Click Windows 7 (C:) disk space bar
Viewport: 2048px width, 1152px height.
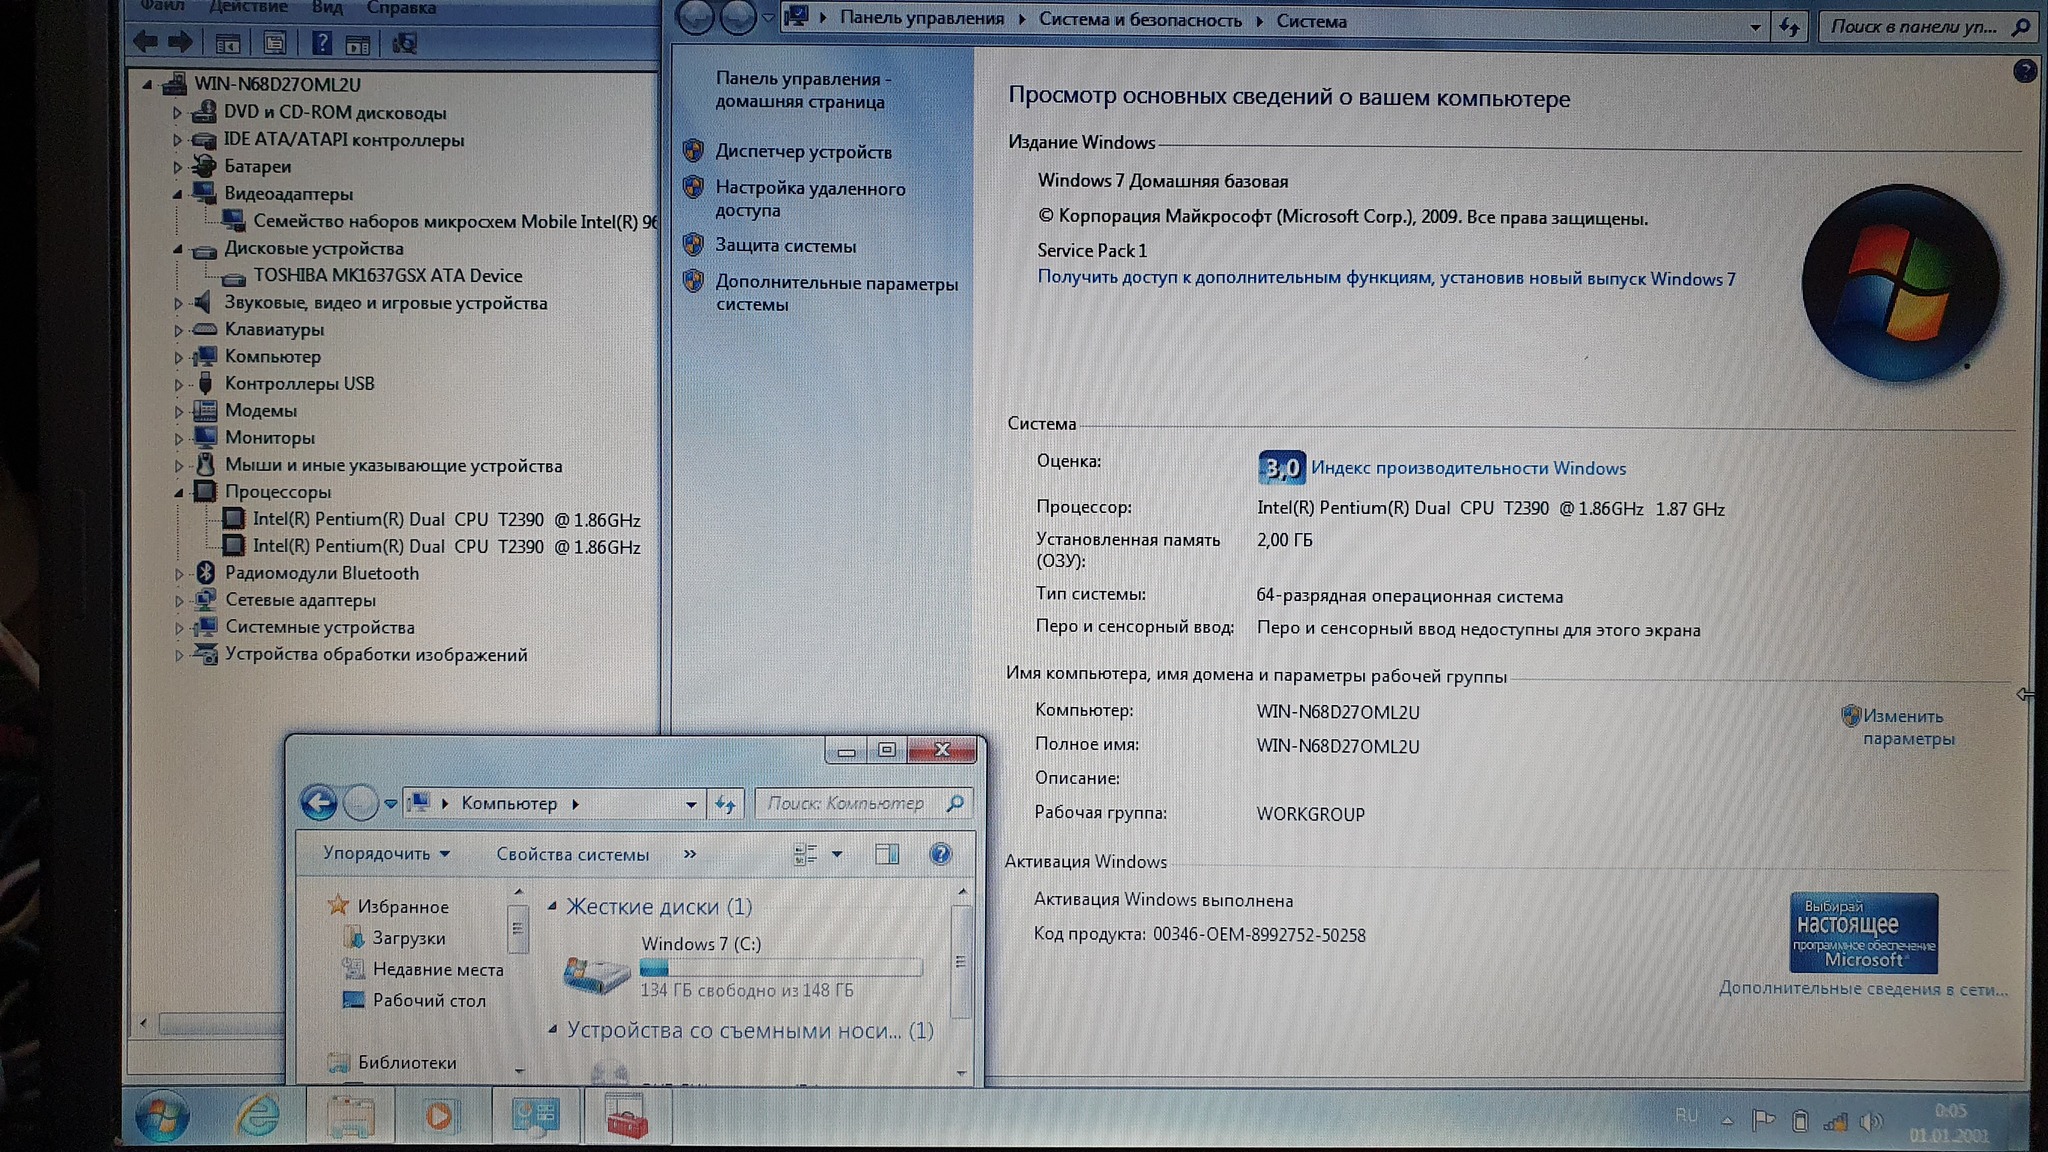780,967
